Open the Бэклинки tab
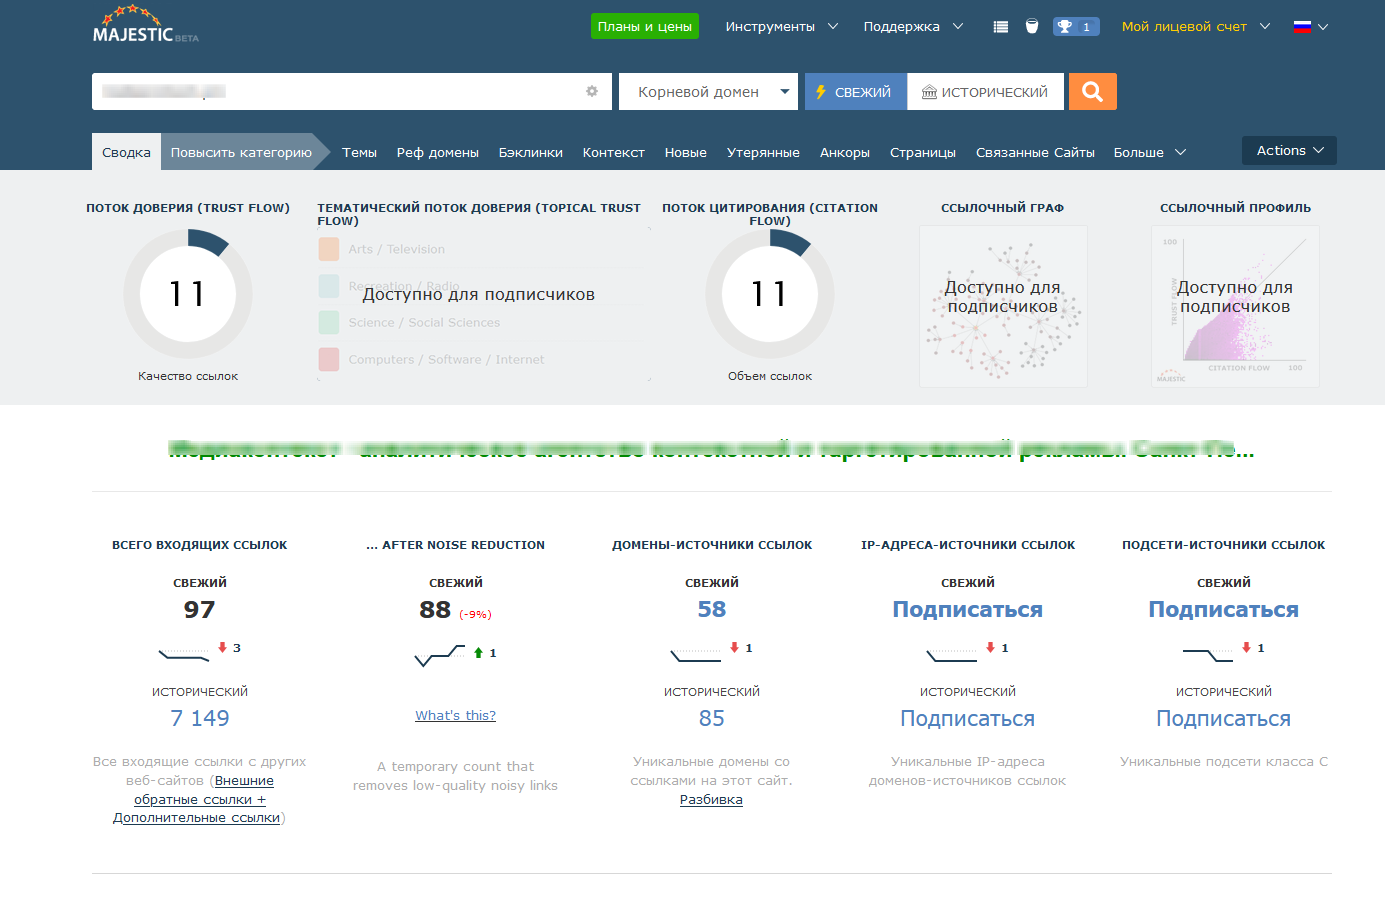Viewport: 1385px width, 897px height. pyautogui.click(x=530, y=152)
